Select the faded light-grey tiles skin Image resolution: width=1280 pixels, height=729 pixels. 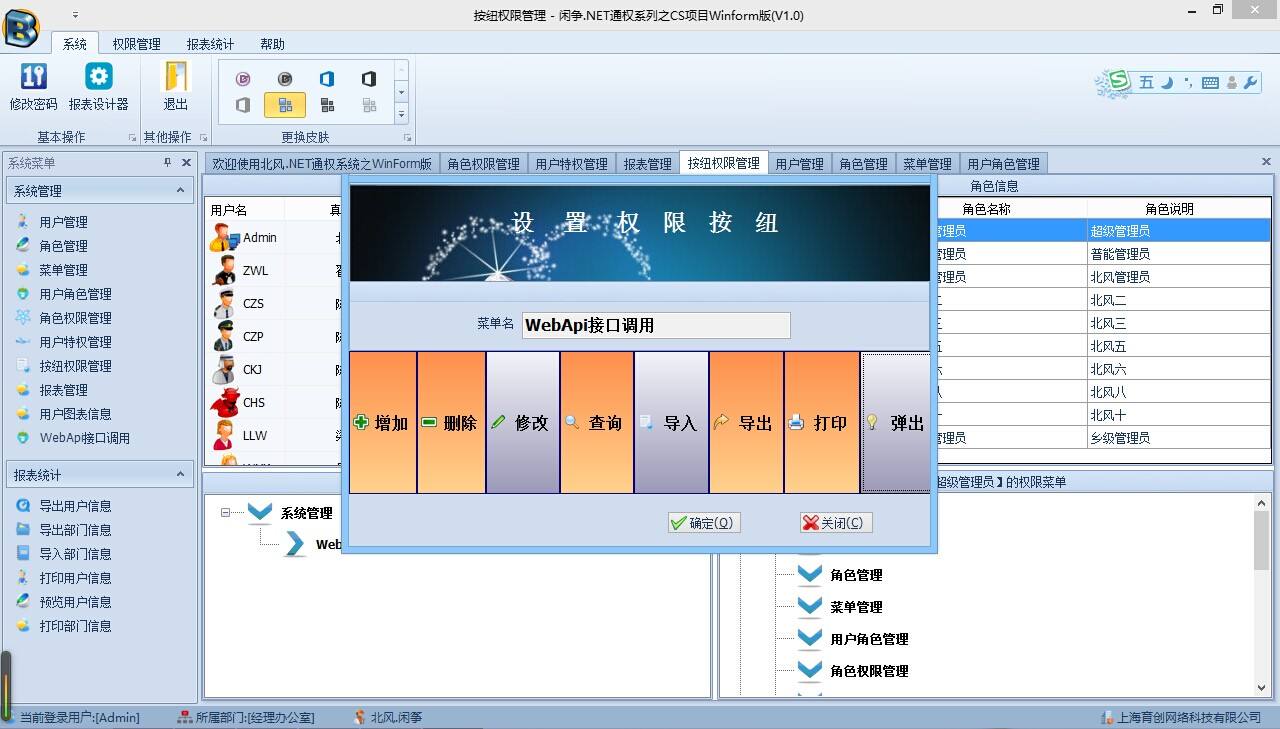click(369, 104)
